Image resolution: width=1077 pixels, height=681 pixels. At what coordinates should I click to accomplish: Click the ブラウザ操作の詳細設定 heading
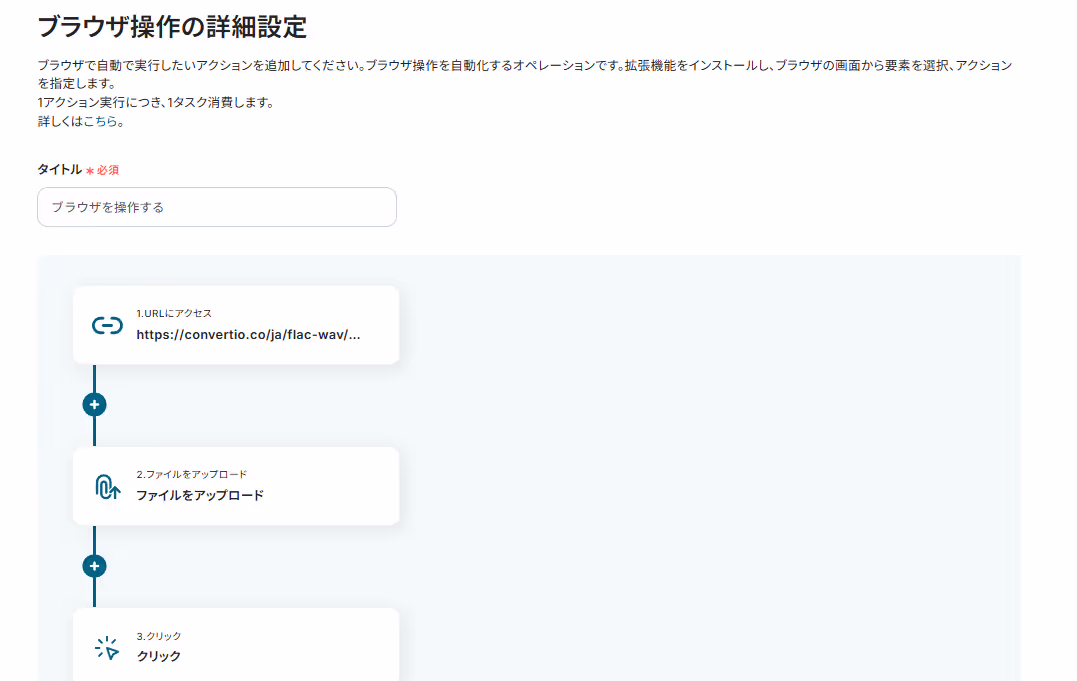(172, 27)
